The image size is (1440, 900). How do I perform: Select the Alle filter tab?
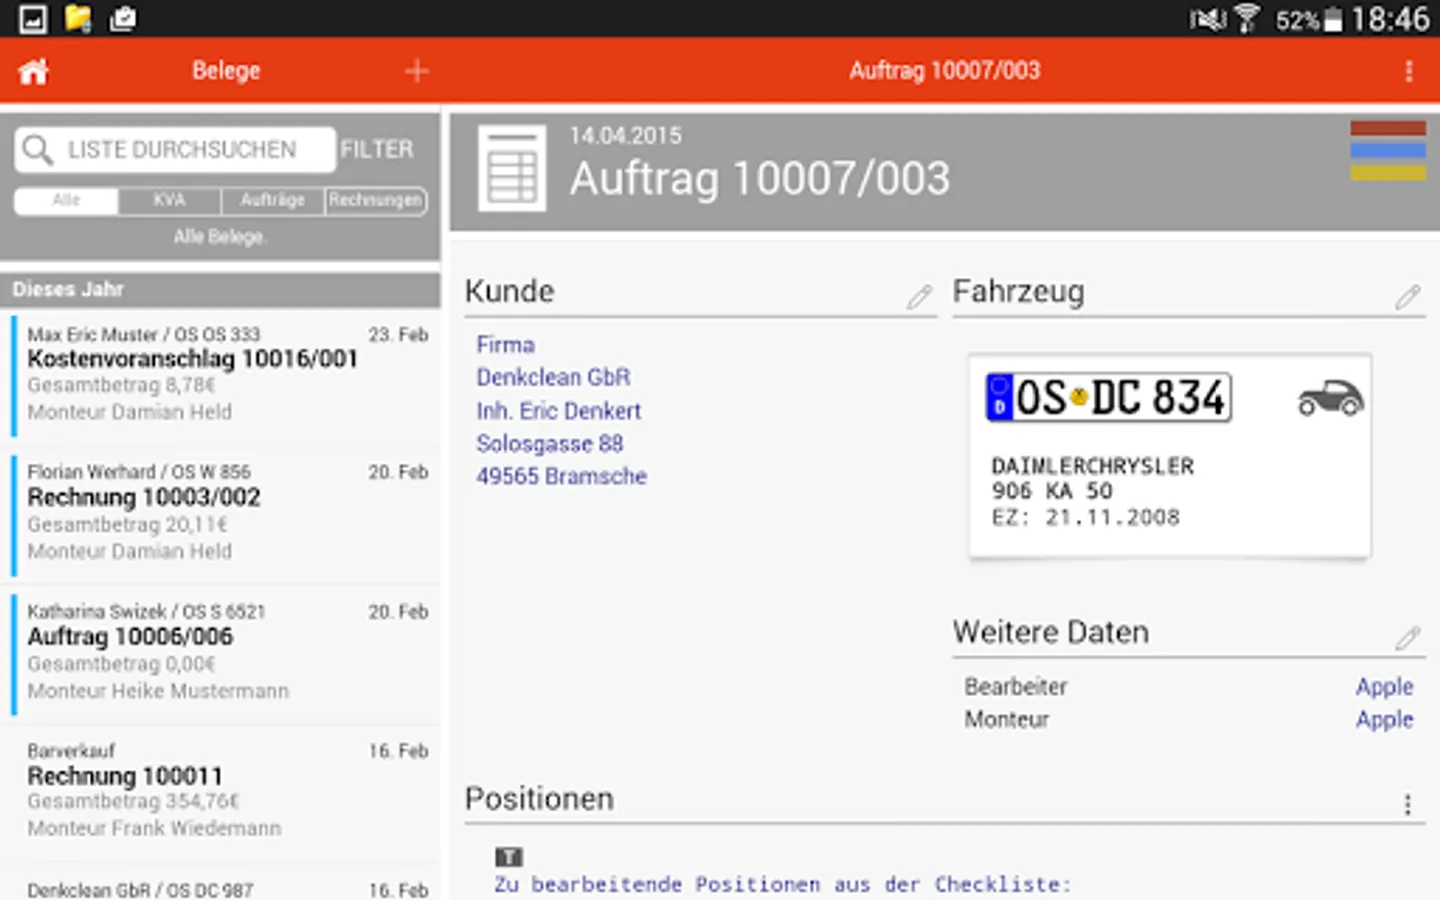pyautogui.click(x=66, y=200)
